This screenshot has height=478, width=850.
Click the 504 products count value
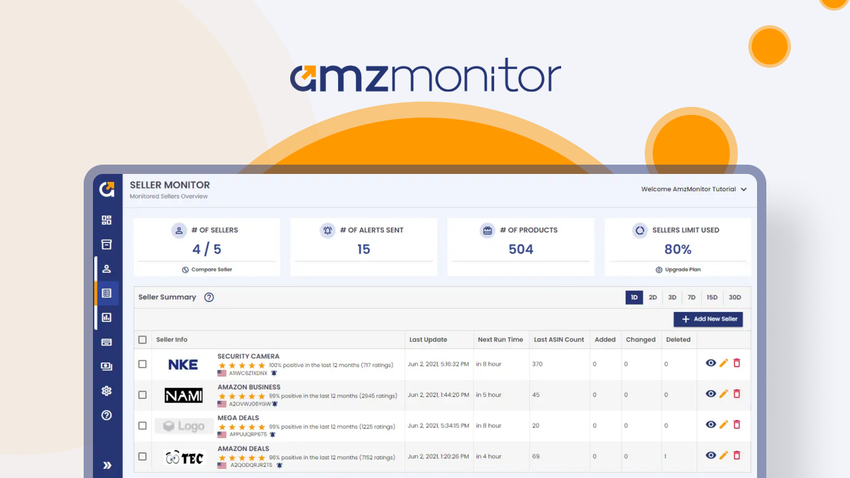click(x=521, y=249)
